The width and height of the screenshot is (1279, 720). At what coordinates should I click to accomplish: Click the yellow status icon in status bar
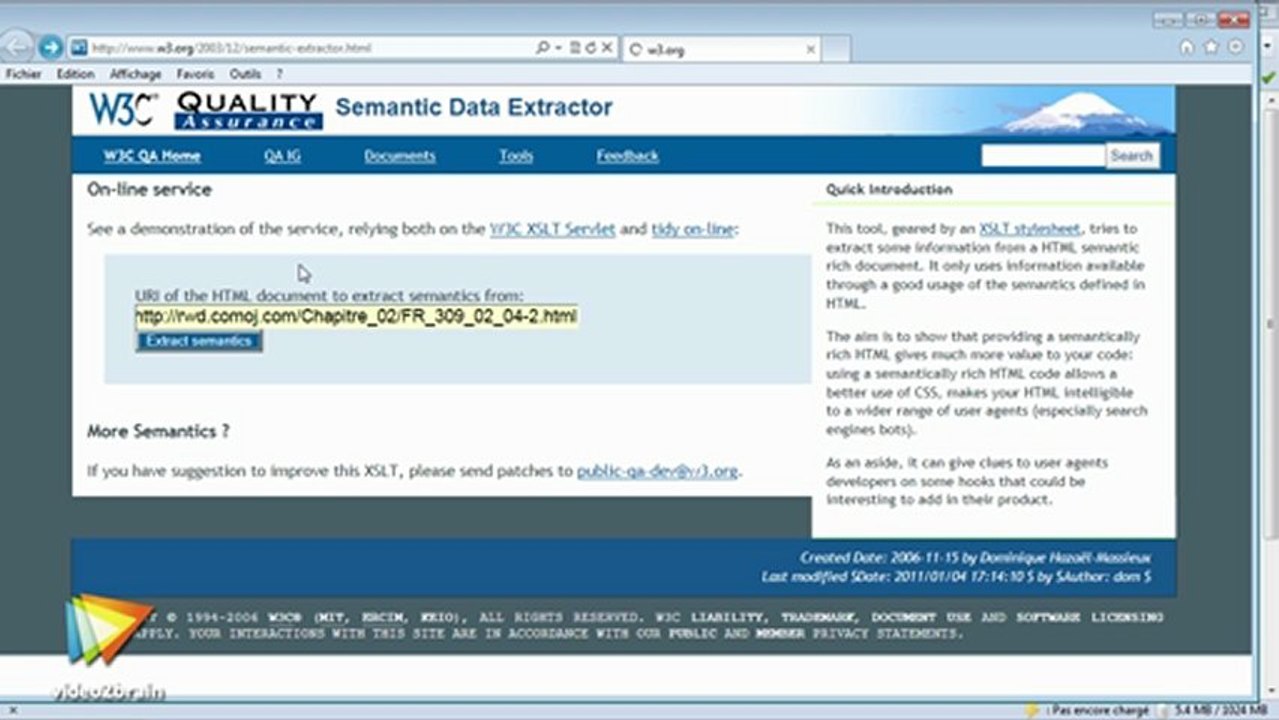tap(1032, 710)
